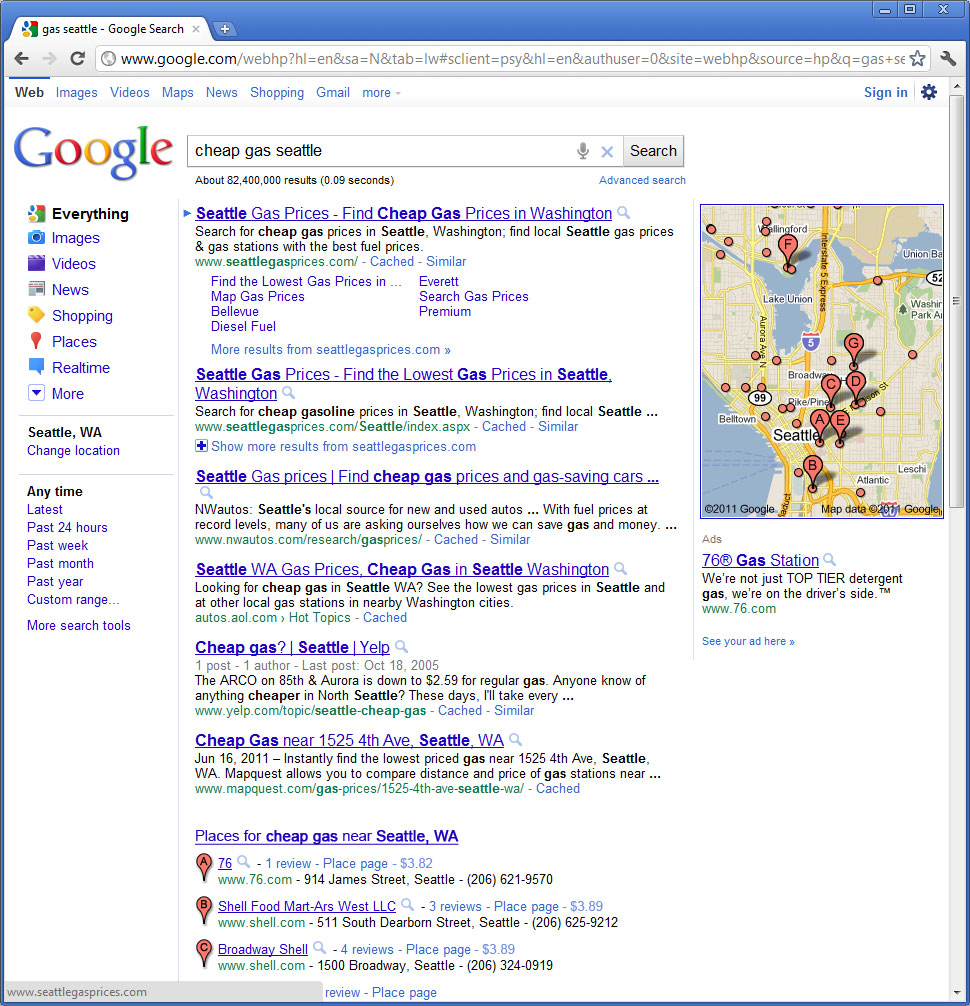The height and width of the screenshot is (1006, 970).
Task: Select the Videos filter film icon
Action: (x=37, y=263)
